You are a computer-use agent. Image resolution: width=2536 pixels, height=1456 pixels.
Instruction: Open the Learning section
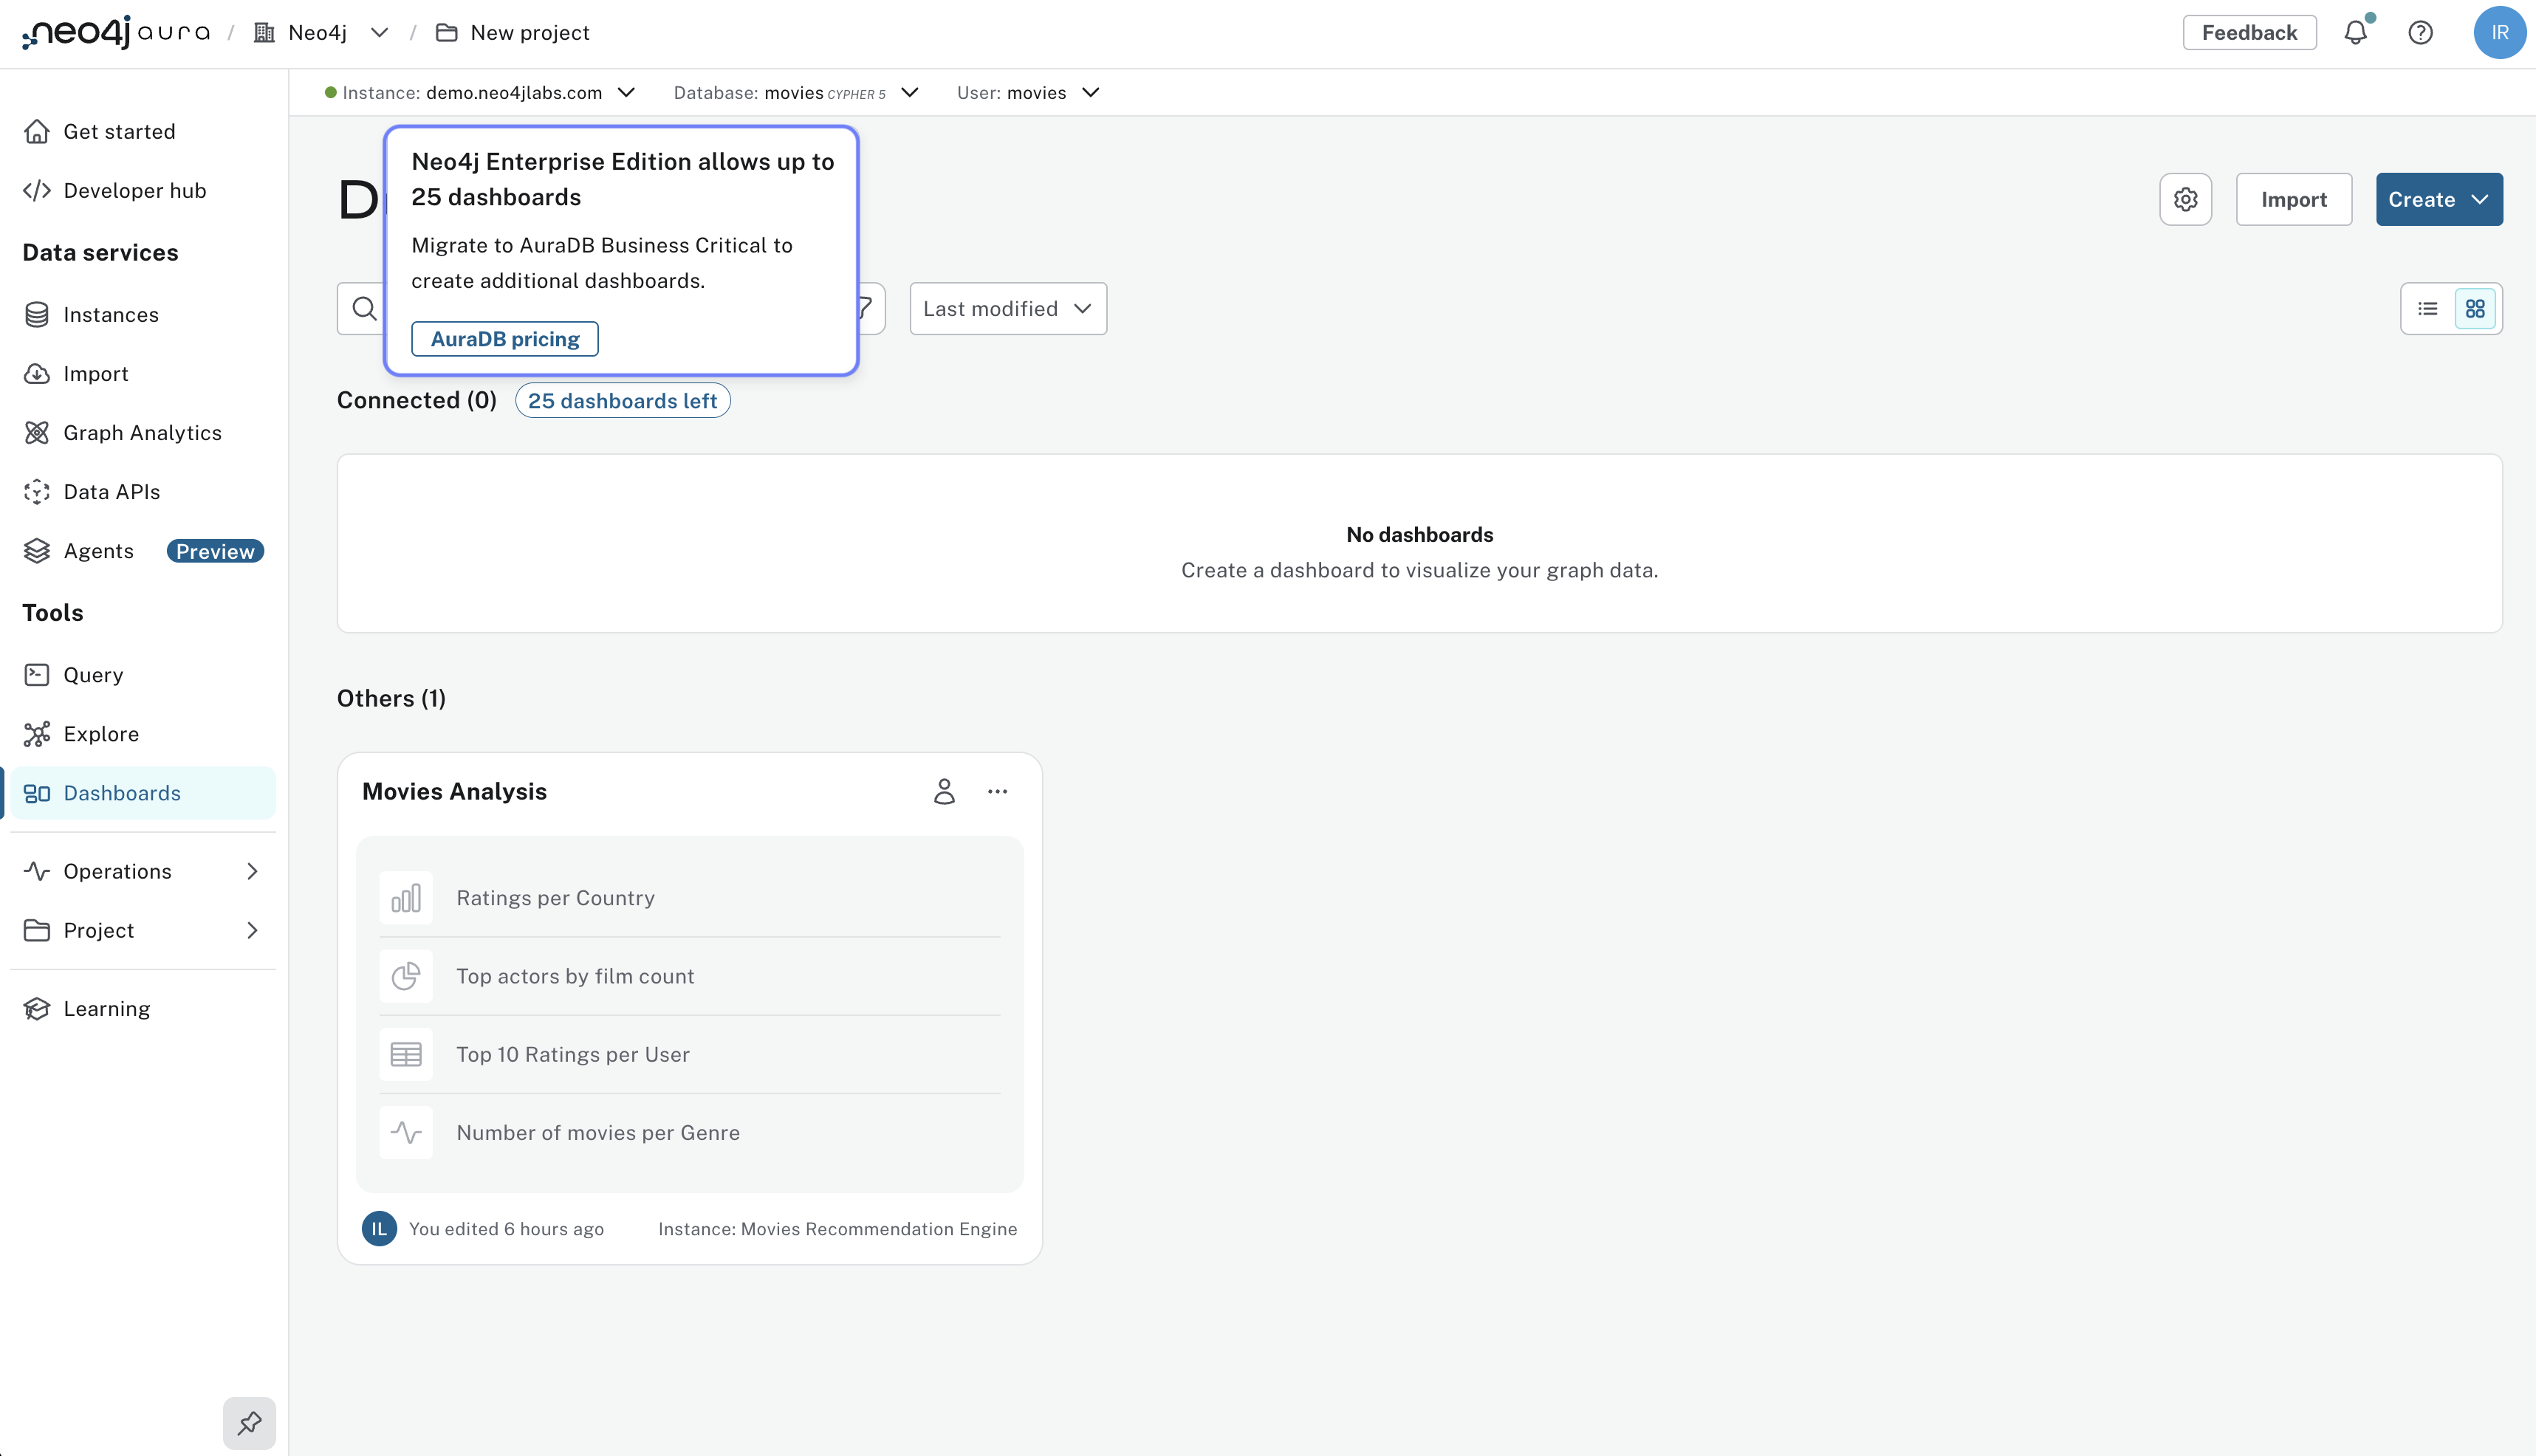click(x=106, y=1008)
